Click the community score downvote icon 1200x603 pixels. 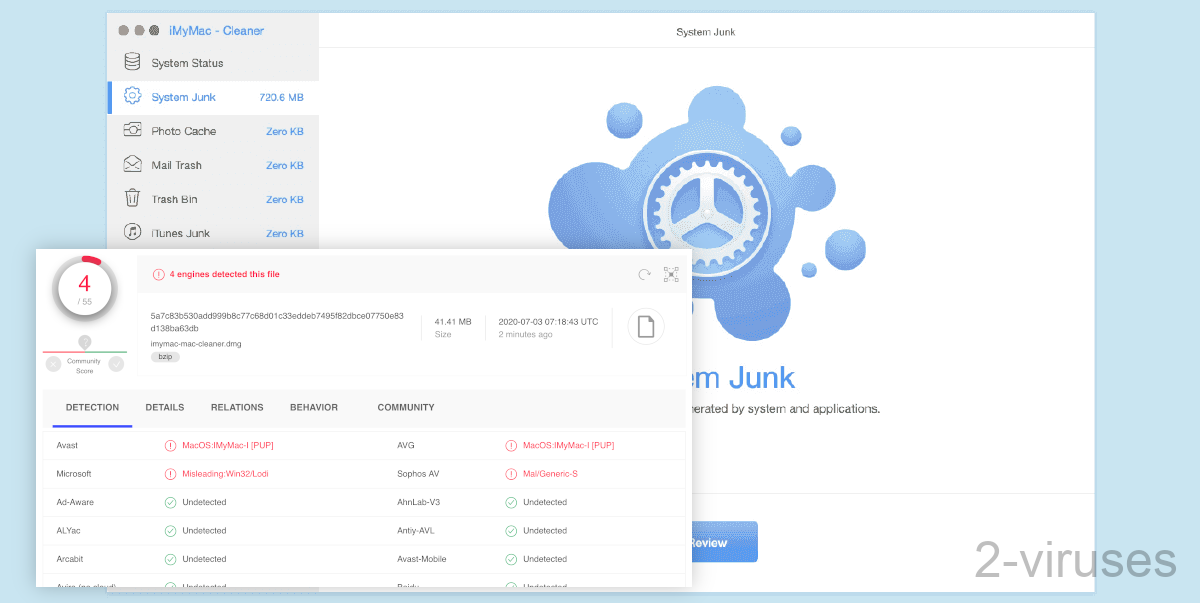click(53, 364)
